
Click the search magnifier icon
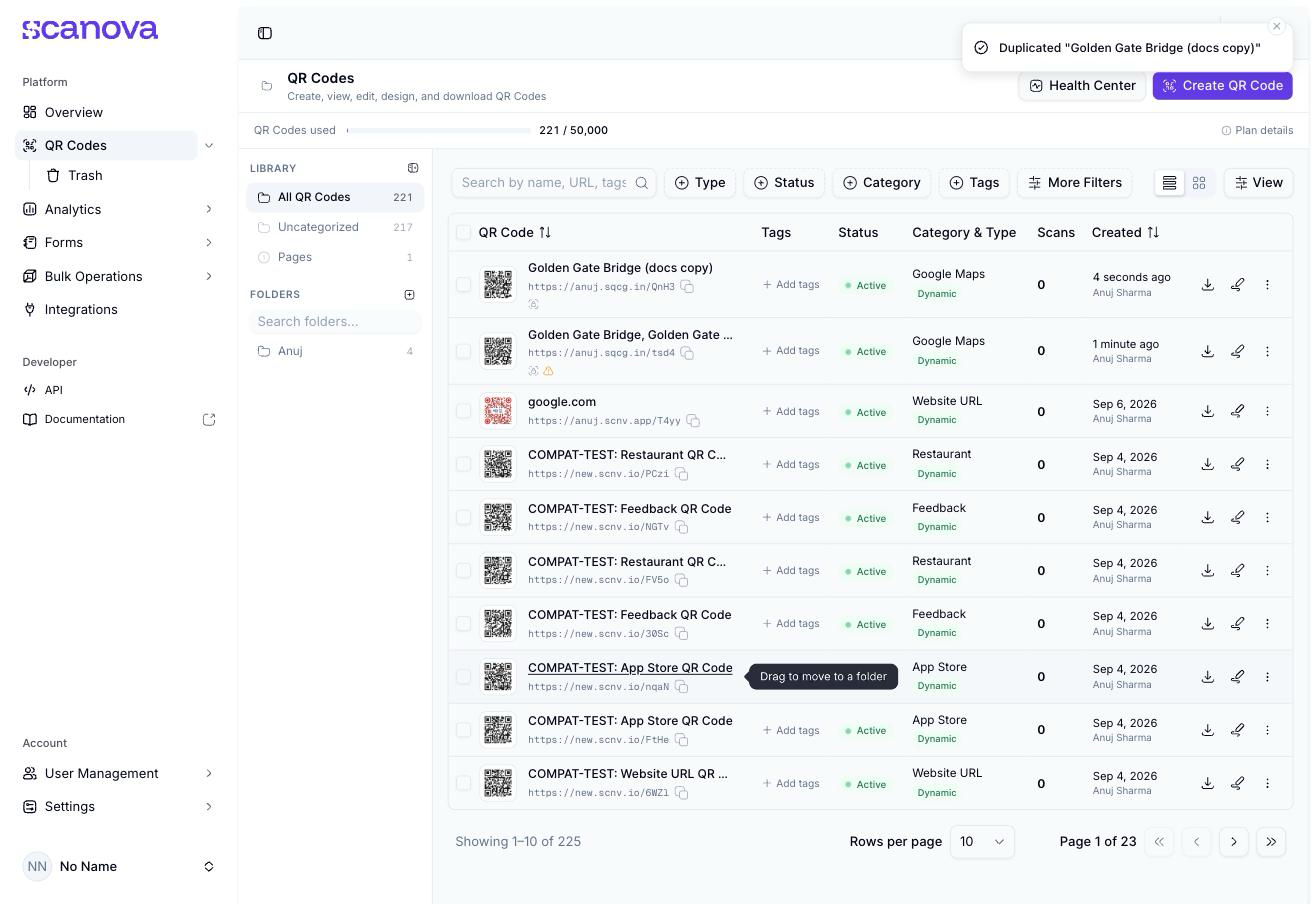pyautogui.click(x=642, y=183)
